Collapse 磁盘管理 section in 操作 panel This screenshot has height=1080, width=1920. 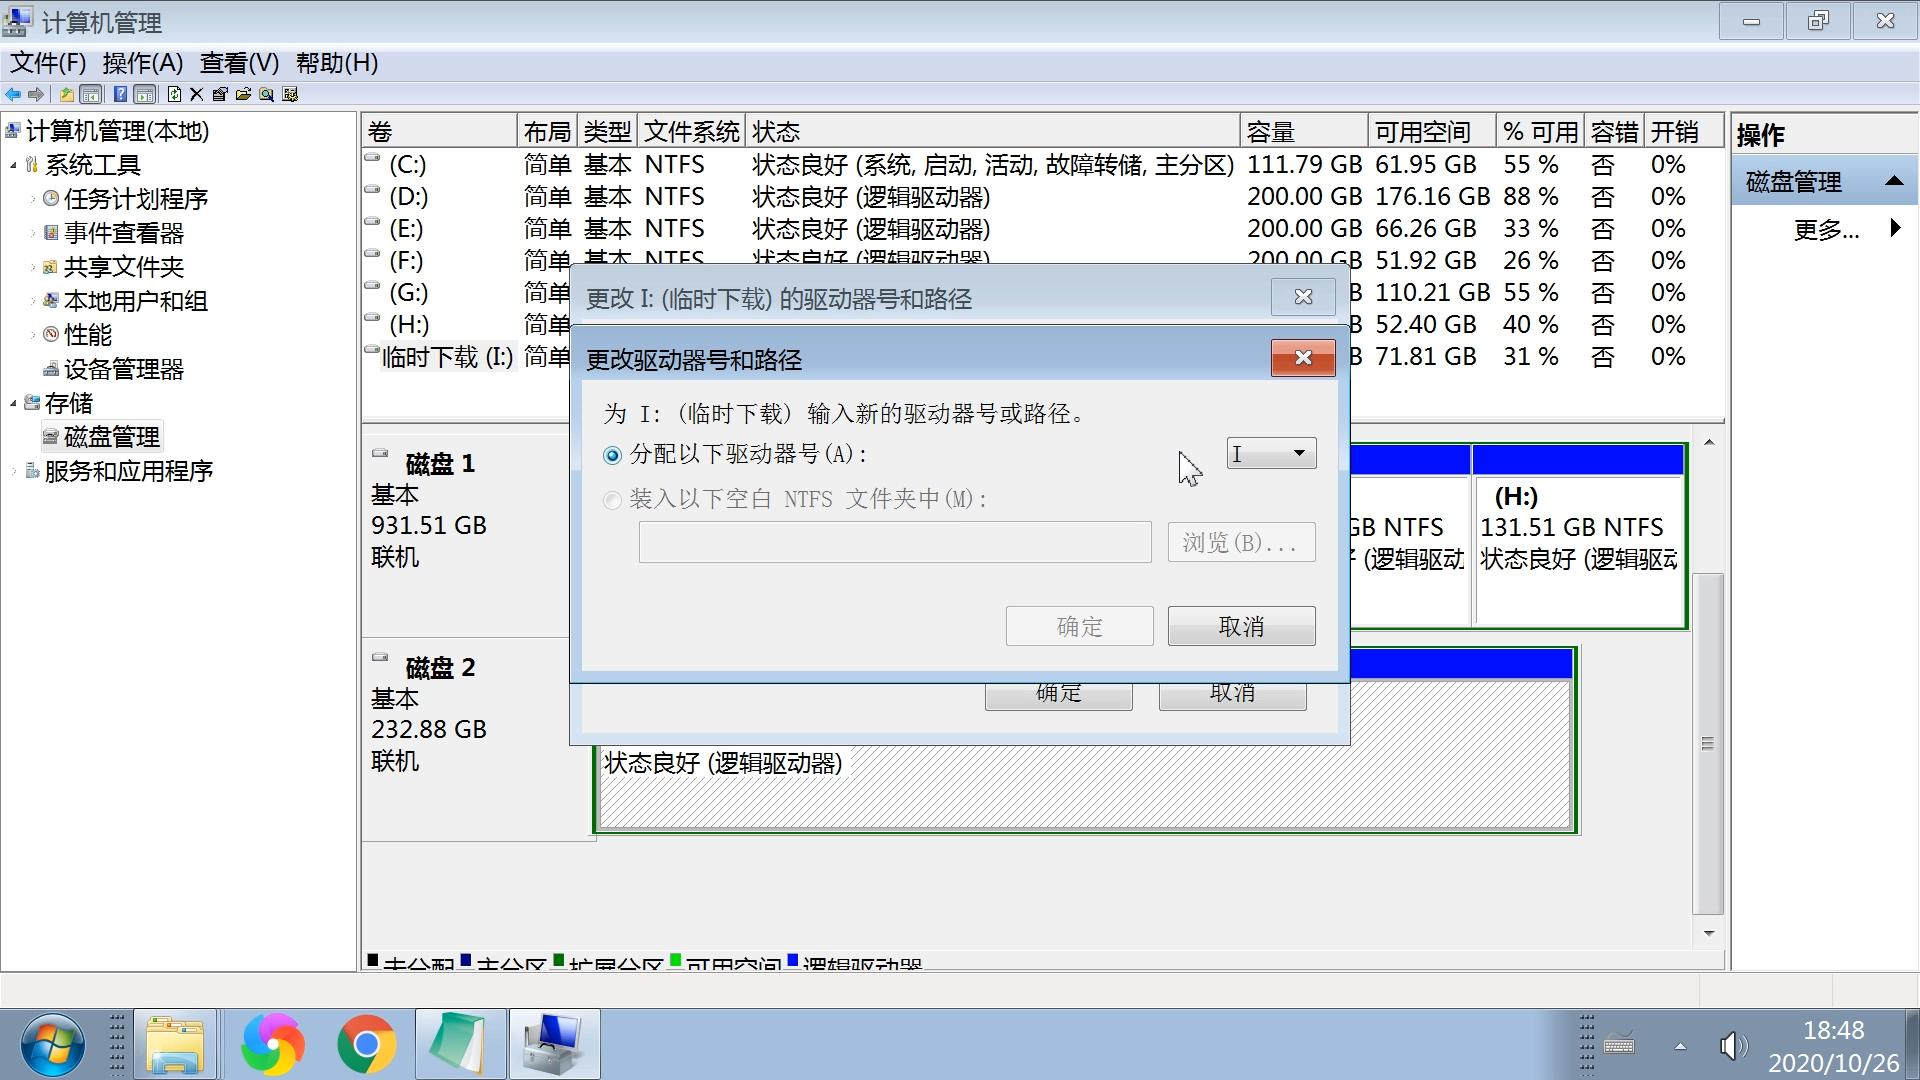click(1893, 181)
